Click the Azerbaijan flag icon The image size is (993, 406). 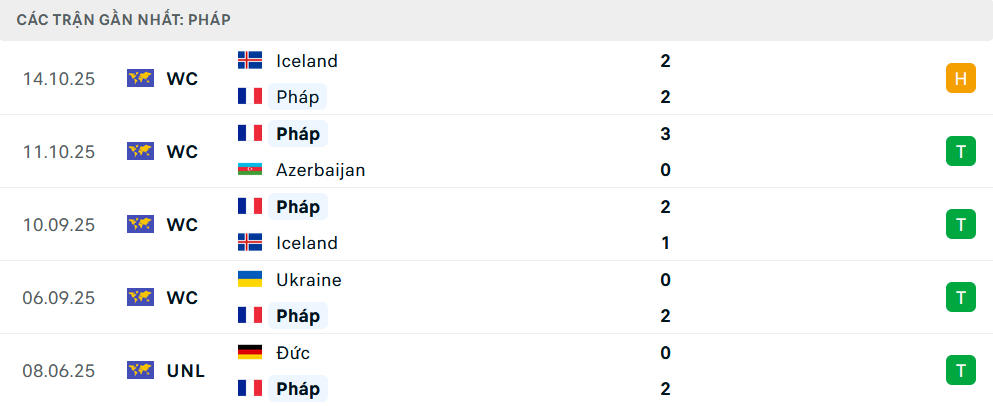pos(250,170)
